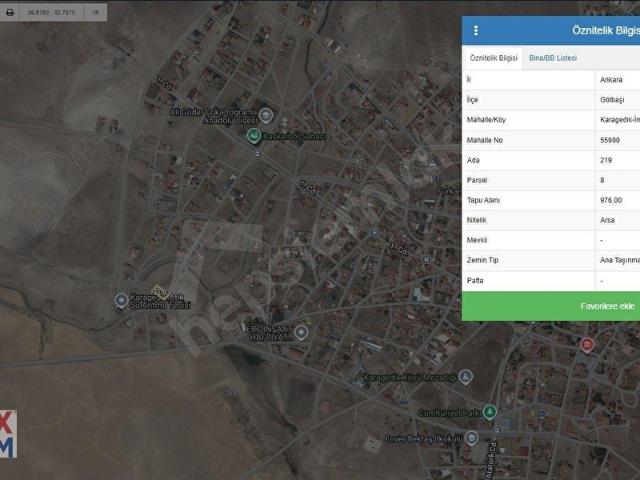The width and height of the screenshot is (640, 480).
Task: Select the Karagedik Köyü Mezarlığı marker
Action: coord(466,376)
